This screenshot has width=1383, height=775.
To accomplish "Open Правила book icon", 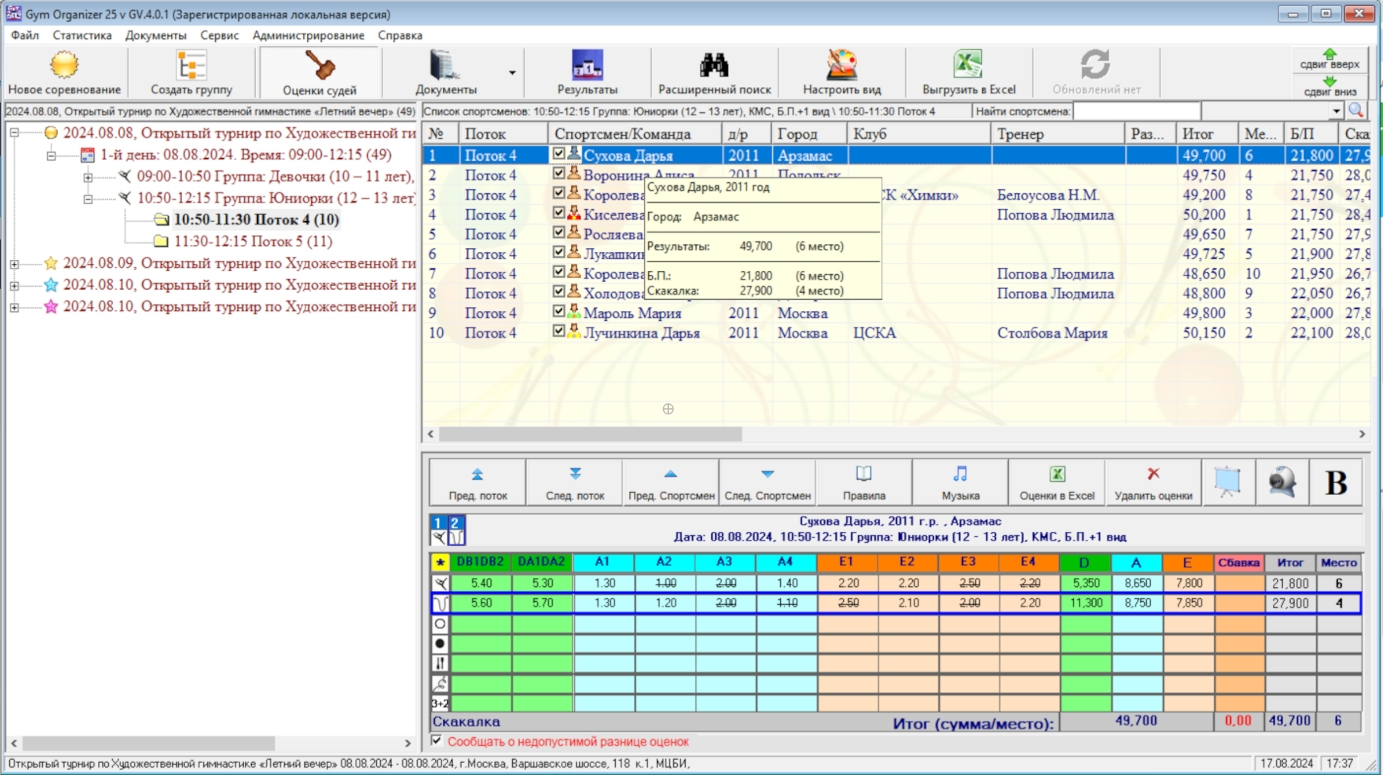I will pos(864,482).
